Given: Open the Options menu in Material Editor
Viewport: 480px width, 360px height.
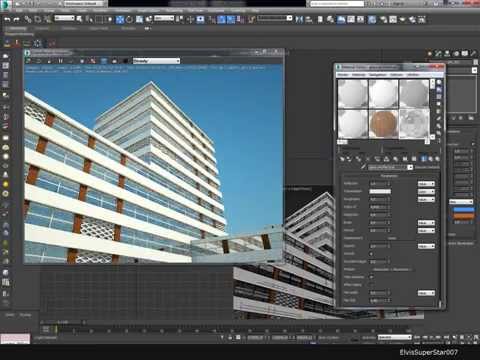Looking at the screenshot, I should pyautogui.click(x=397, y=75).
